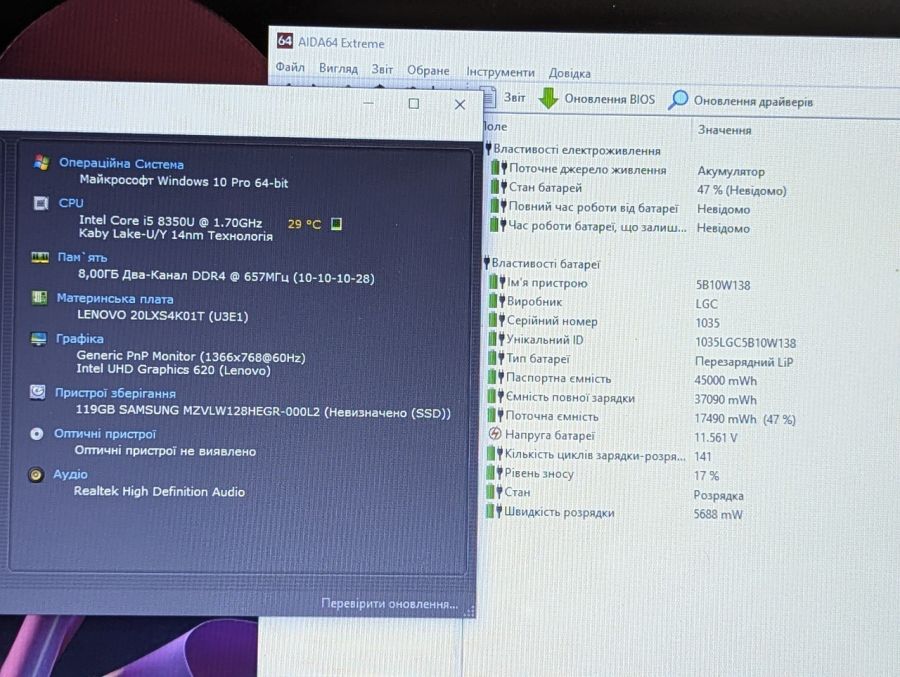Click the Значення column header
Viewport: 900px width, 677px height.
pyautogui.click(x=724, y=130)
